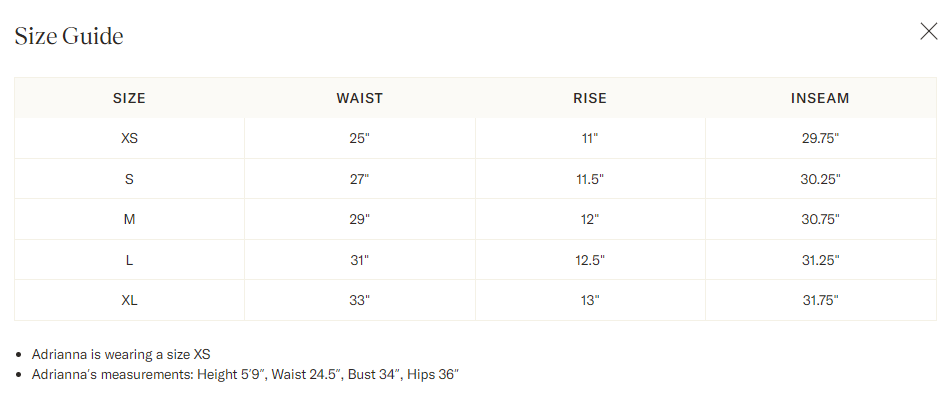Screen dimensions: 952x410
Task: Click the RISE column header
Action: click(590, 98)
